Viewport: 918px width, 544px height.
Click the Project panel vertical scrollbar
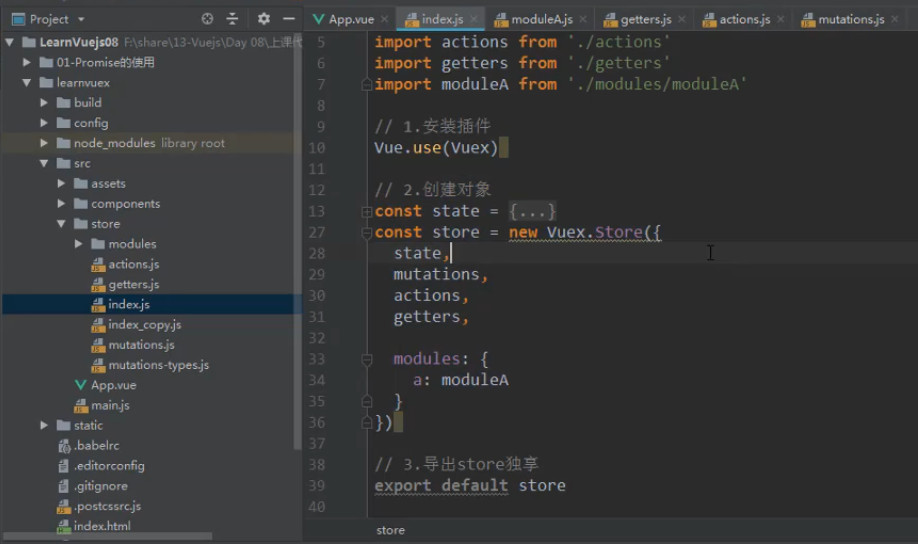click(297, 240)
